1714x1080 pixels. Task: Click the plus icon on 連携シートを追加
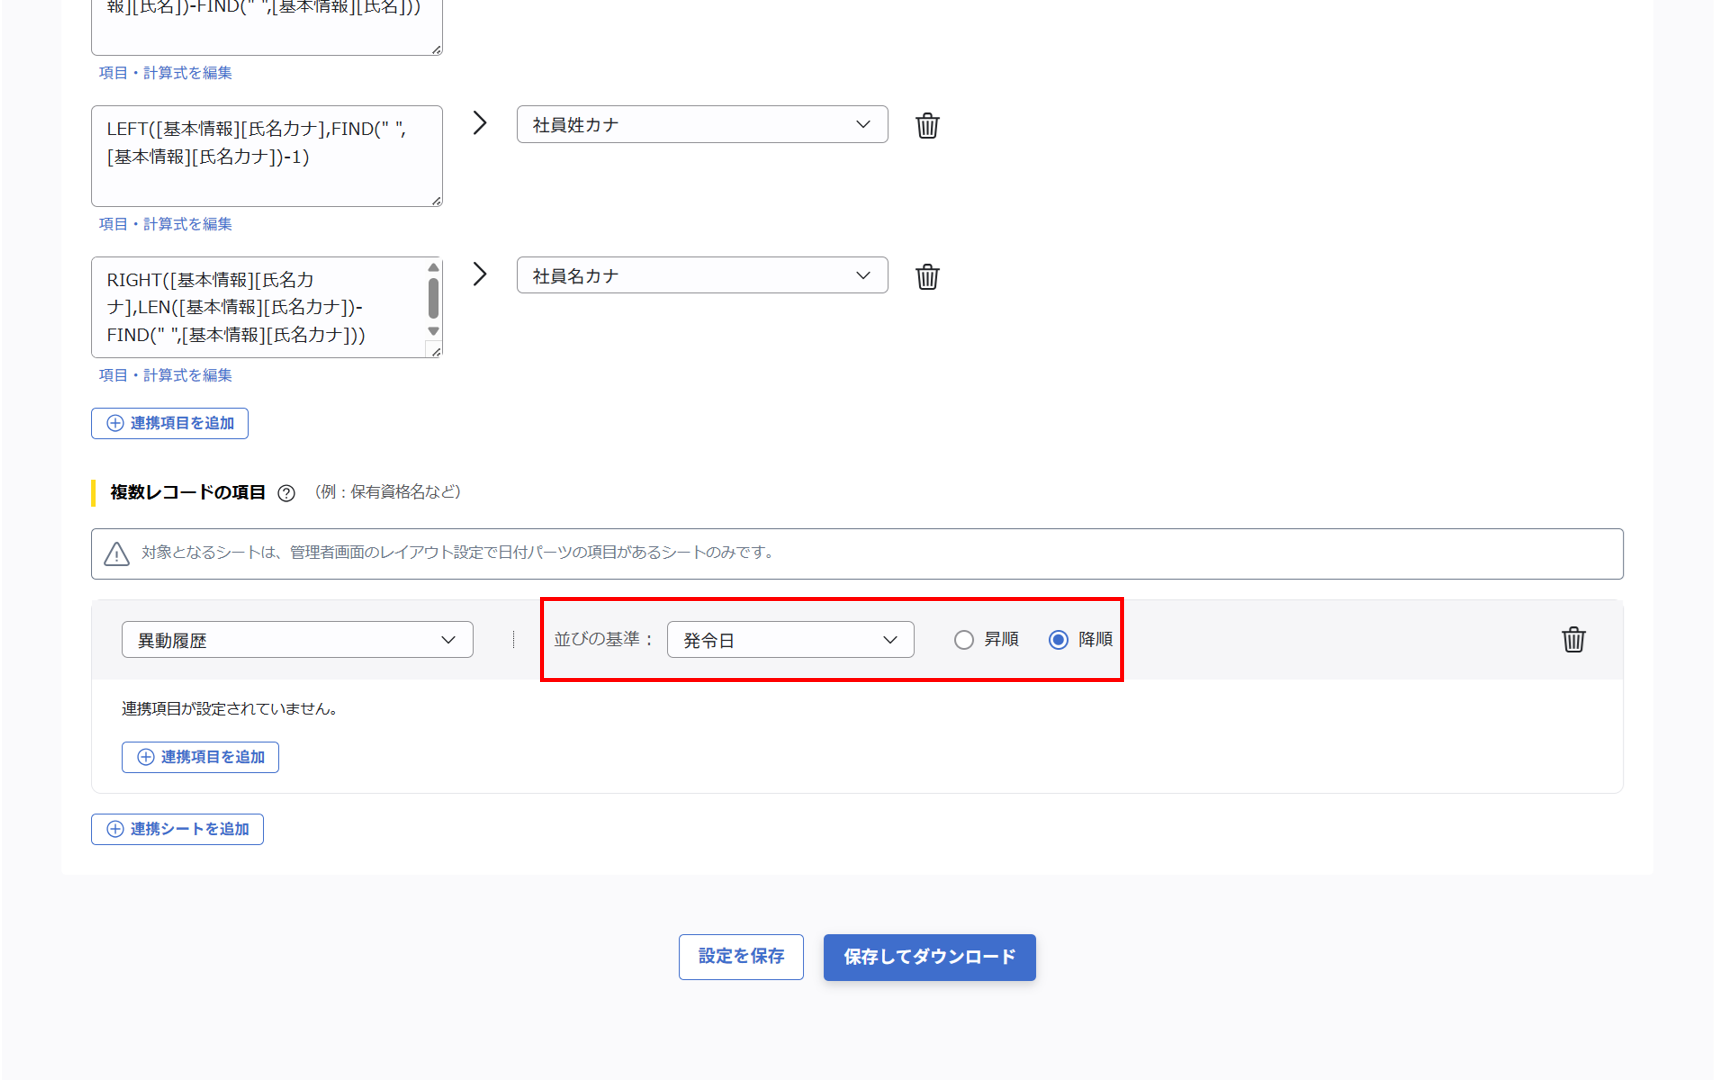[114, 829]
